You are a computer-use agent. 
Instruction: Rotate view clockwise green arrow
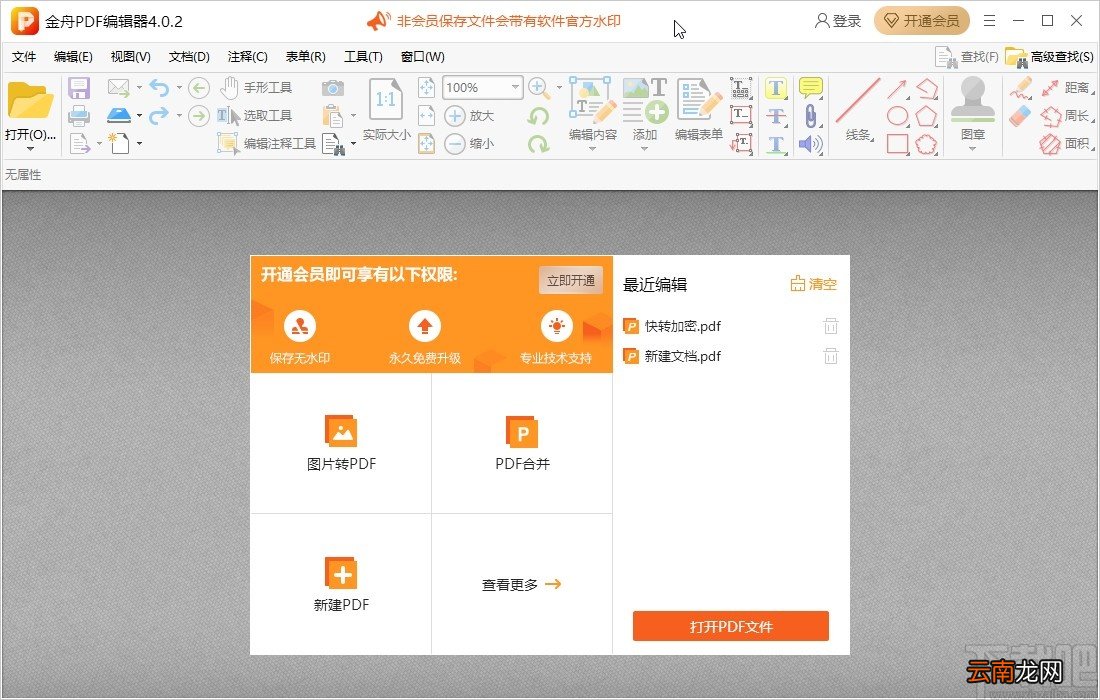pos(539,144)
